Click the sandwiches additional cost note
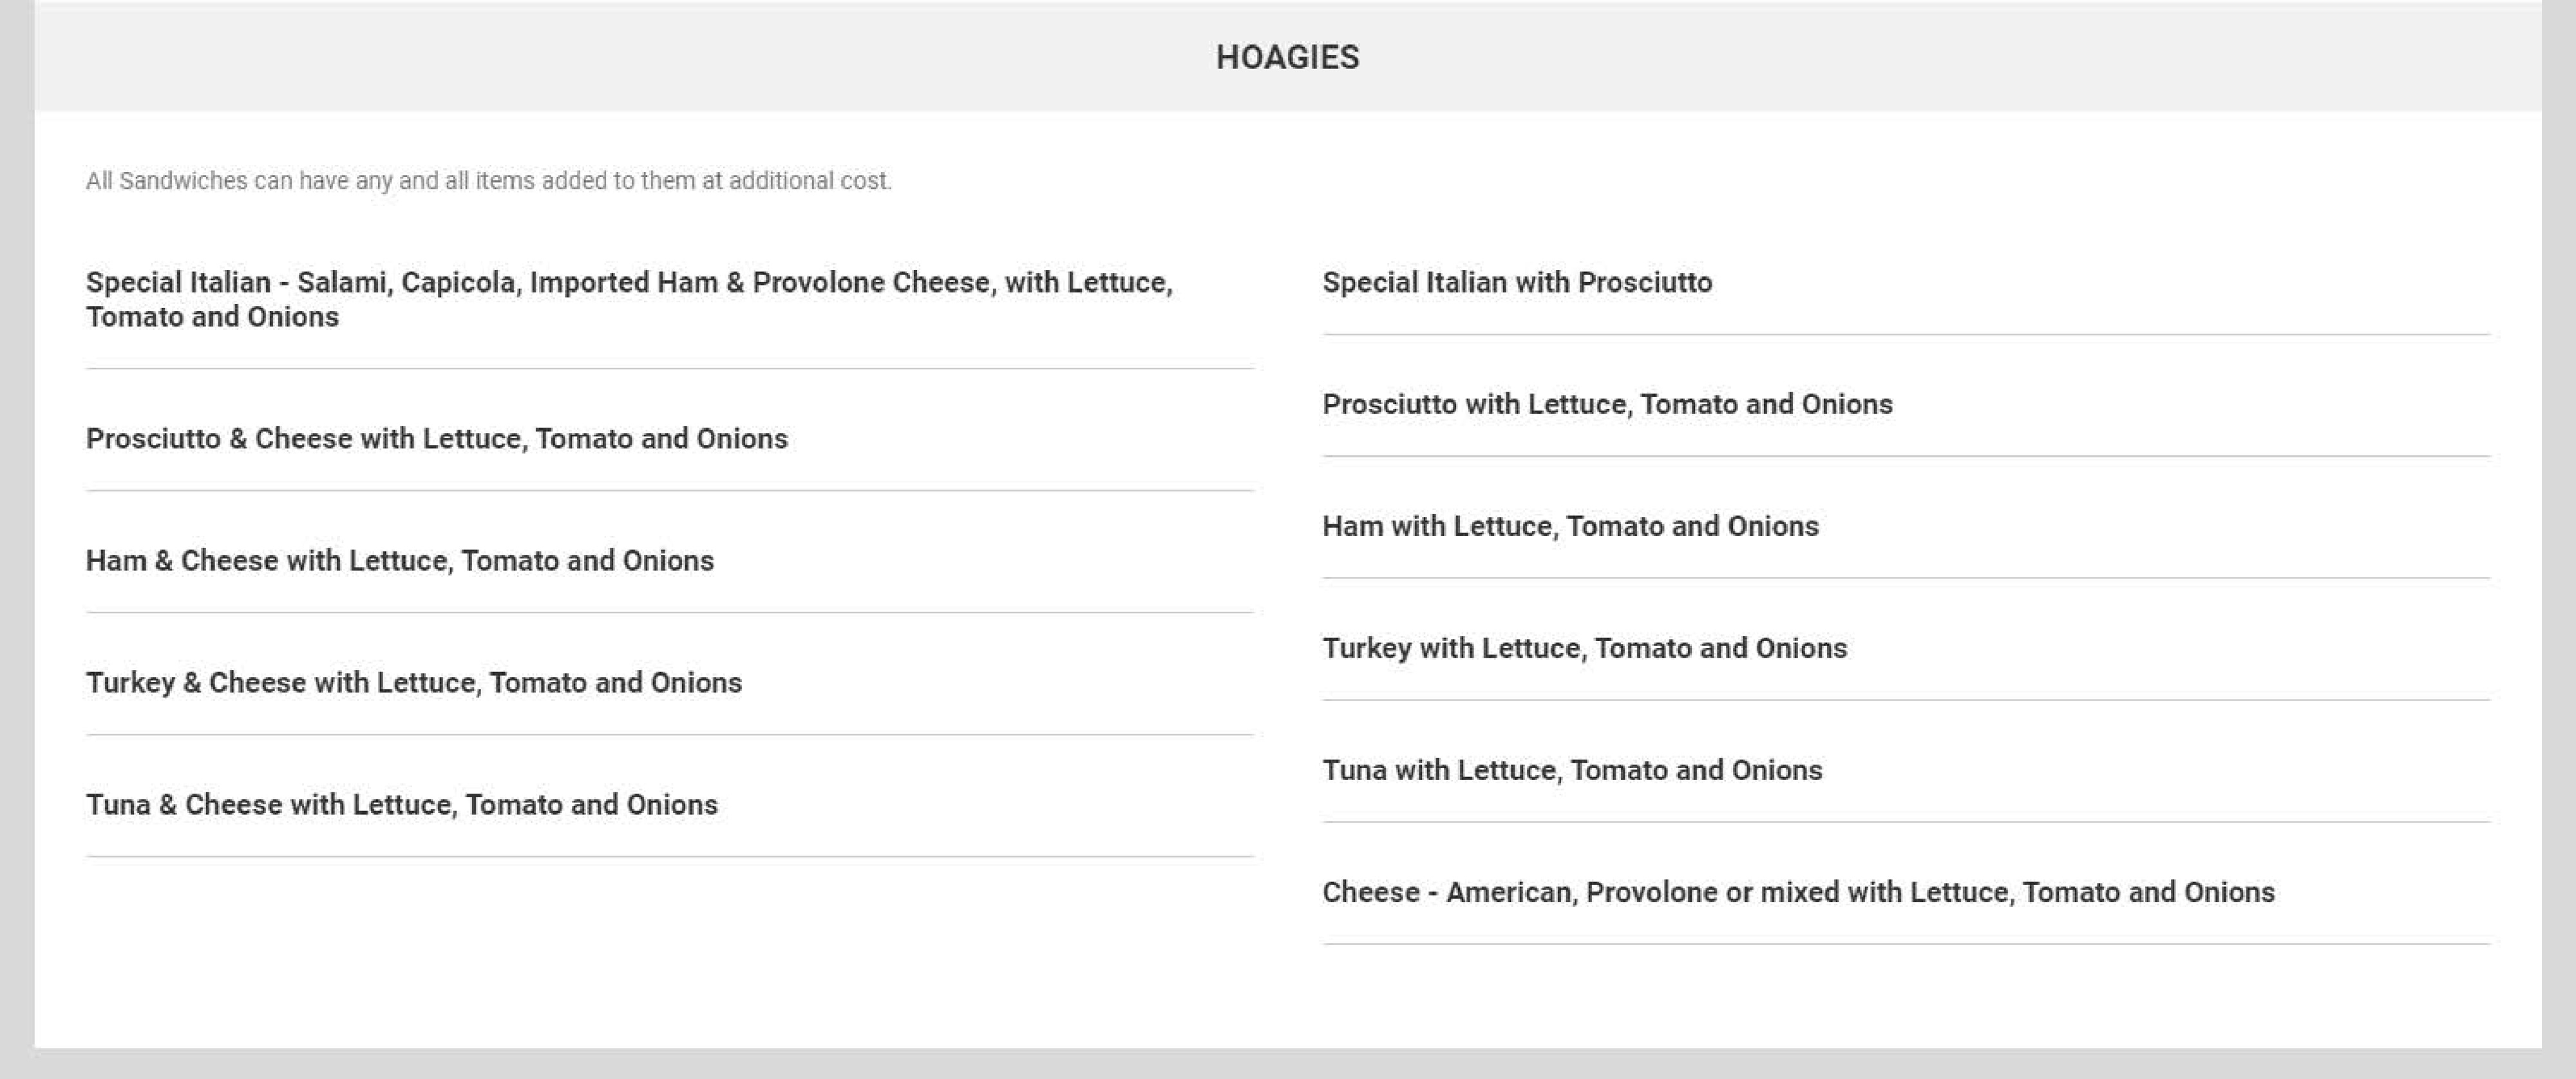2576x1079 pixels. 488,181
